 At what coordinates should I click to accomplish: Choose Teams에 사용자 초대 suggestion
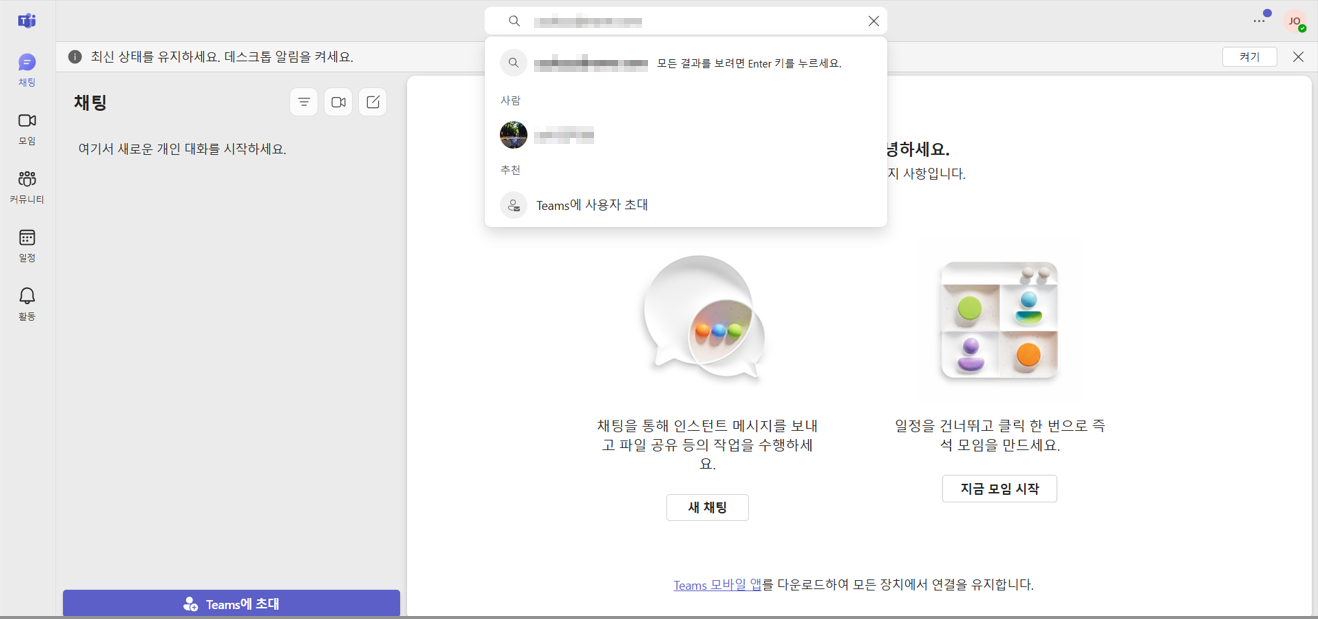coord(686,205)
